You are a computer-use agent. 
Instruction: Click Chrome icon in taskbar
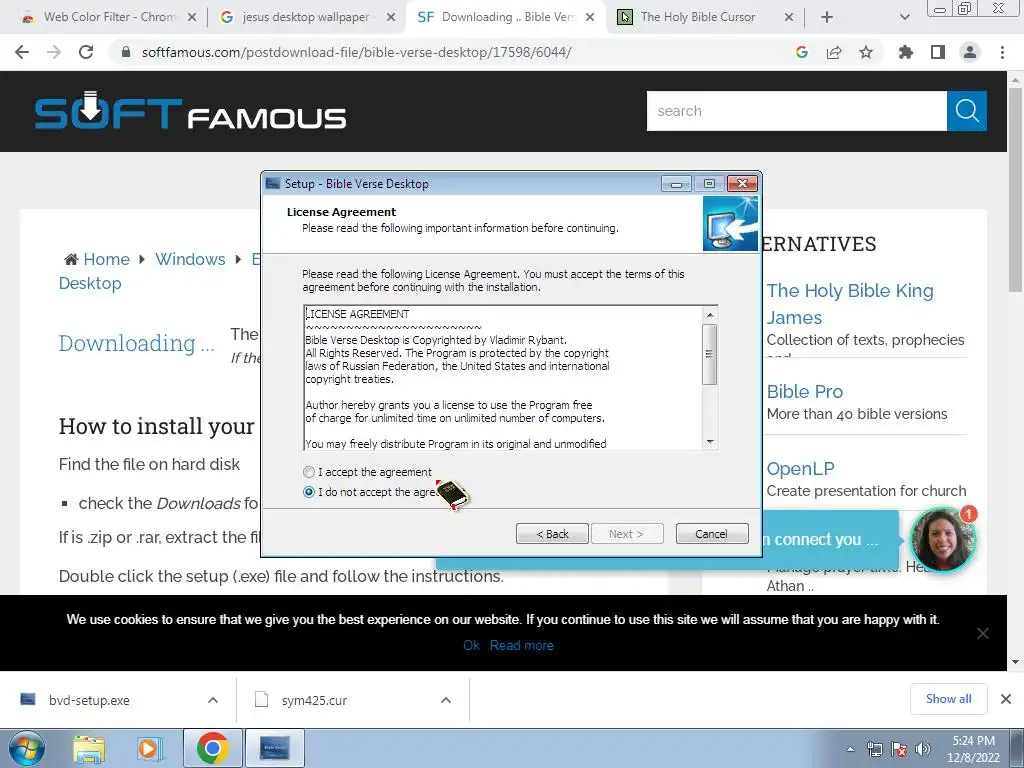pyautogui.click(x=212, y=748)
